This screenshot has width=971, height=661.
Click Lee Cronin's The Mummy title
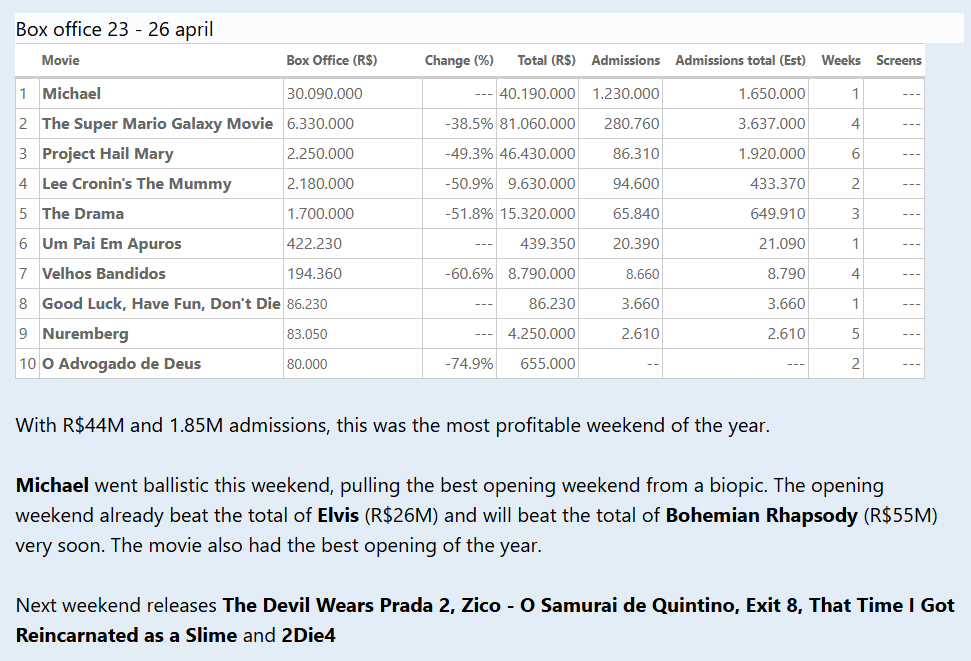pyautogui.click(x=136, y=184)
